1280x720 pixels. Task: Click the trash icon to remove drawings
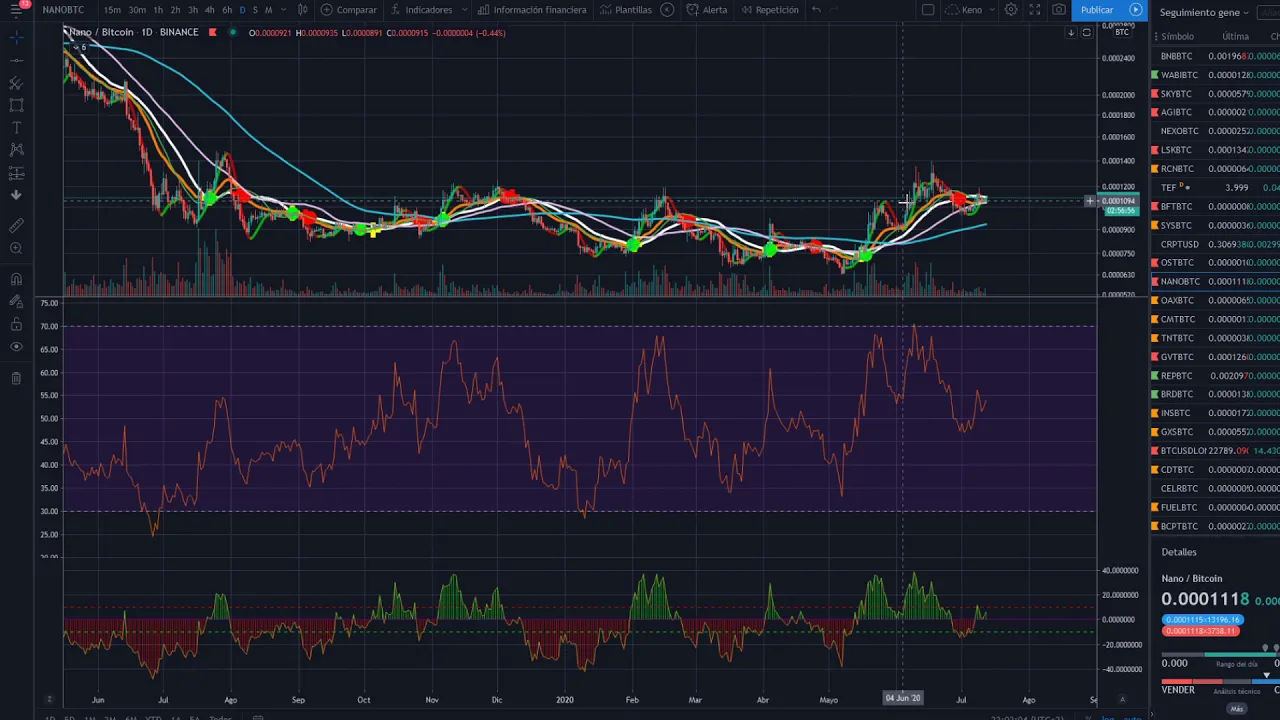tap(16, 378)
